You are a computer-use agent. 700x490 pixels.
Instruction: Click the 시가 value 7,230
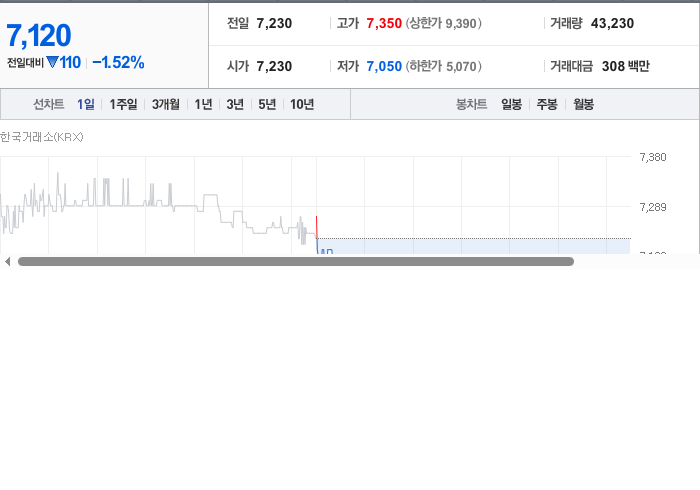[274, 66]
